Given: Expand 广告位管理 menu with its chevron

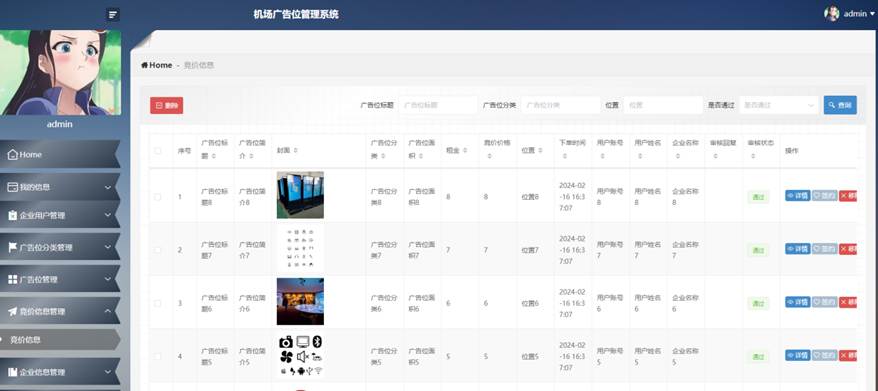Looking at the screenshot, I should coord(108,279).
